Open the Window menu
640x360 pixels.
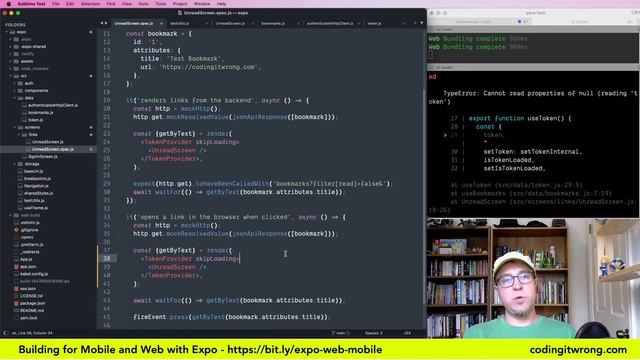pos(202,4)
